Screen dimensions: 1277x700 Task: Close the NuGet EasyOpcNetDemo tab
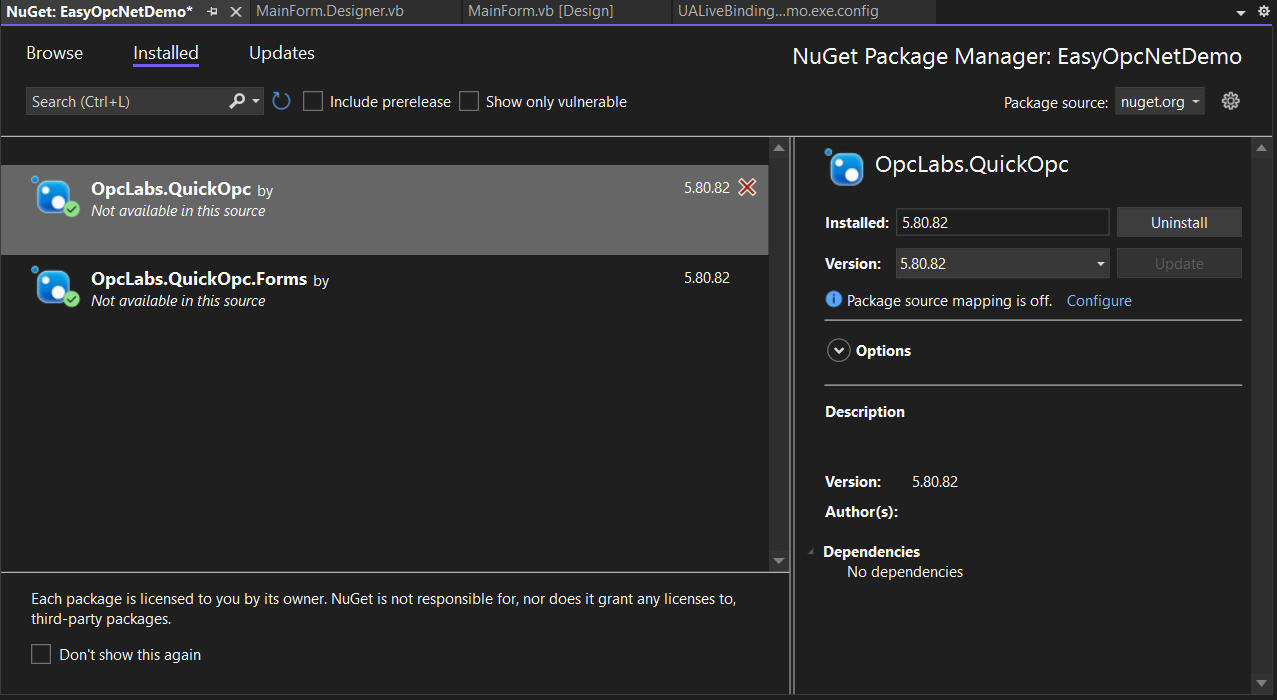tap(236, 12)
